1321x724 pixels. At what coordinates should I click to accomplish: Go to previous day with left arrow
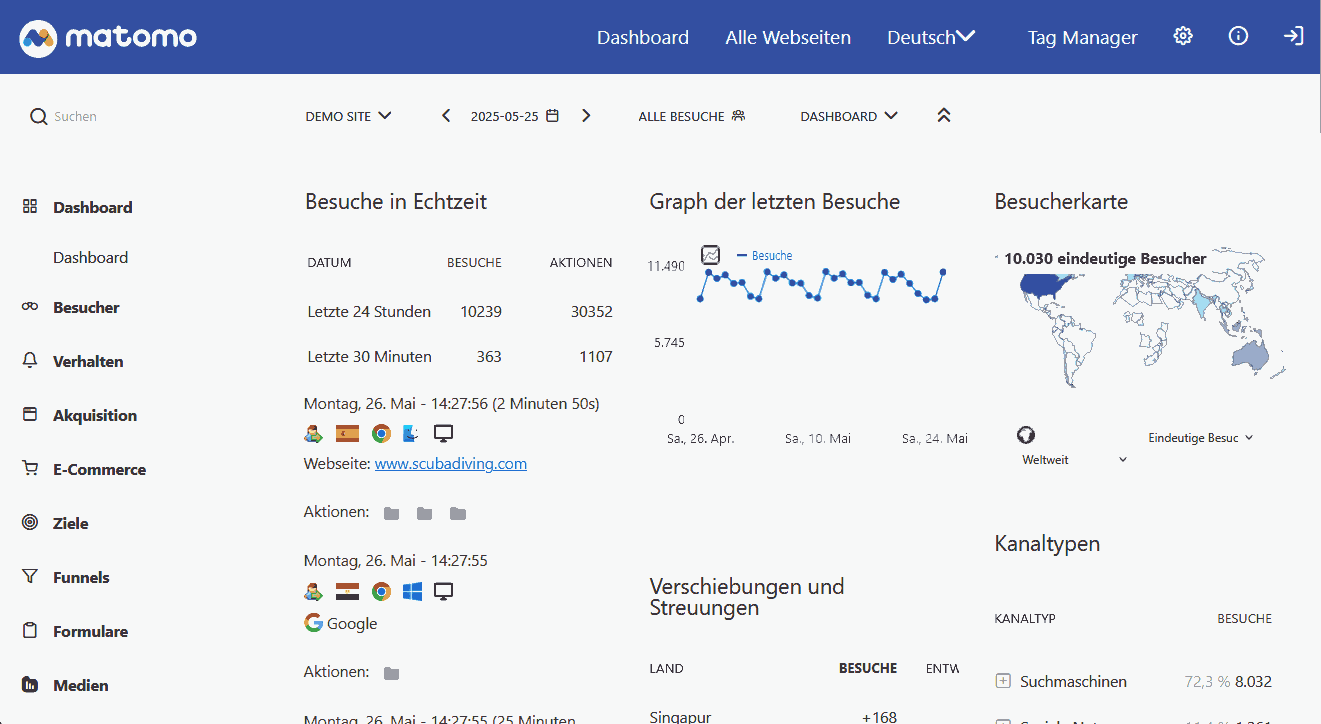coord(446,116)
